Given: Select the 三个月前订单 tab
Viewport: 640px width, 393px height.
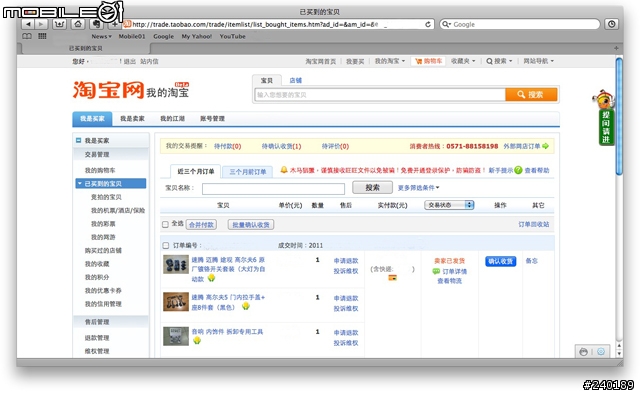Looking at the screenshot, I should (x=248, y=172).
